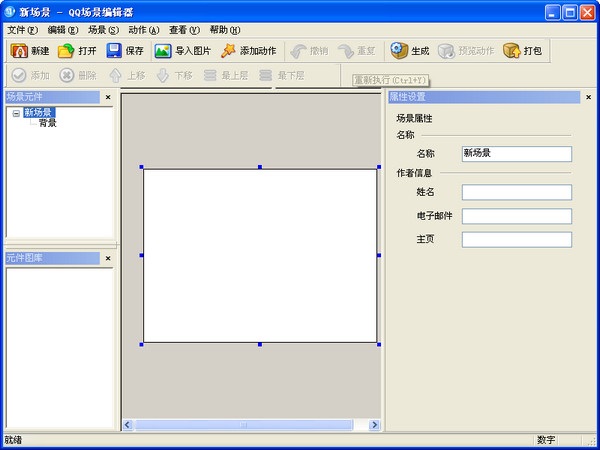Click the 打包 package icon
This screenshot has width=600, height=450.
point(512,51)
